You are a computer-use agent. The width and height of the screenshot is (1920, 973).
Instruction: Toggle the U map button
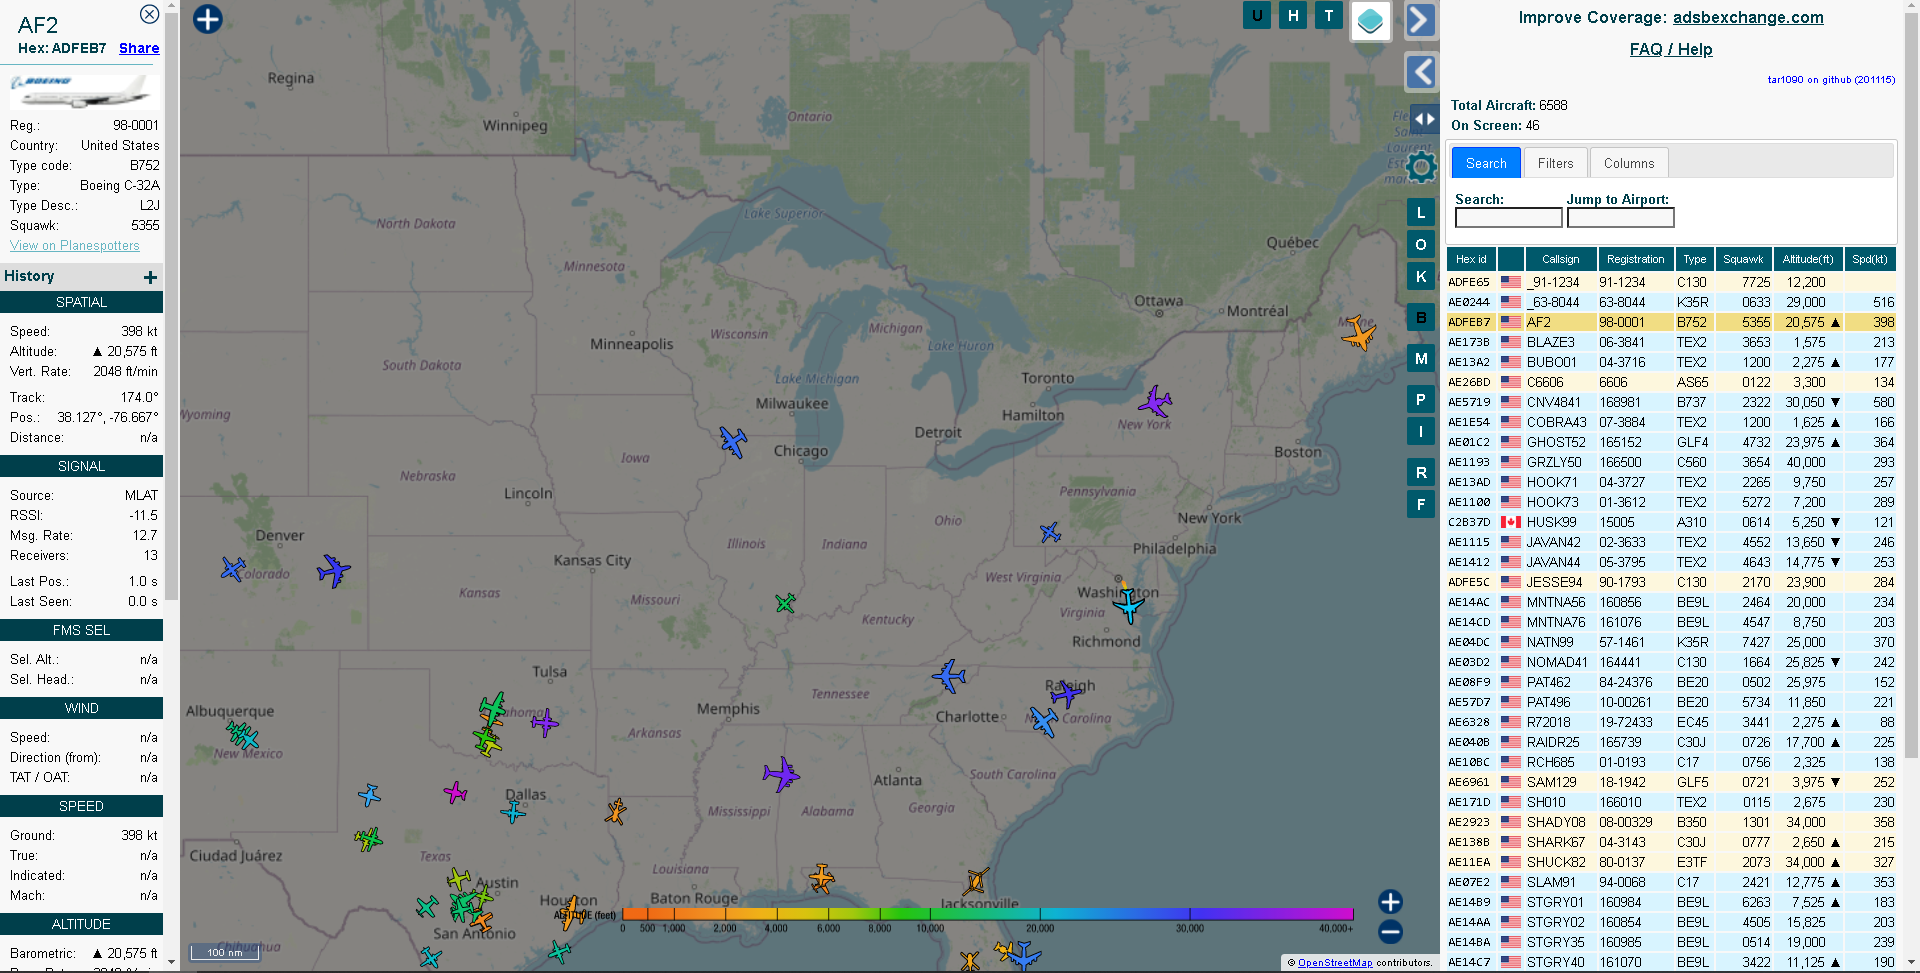coord(1257,15)
